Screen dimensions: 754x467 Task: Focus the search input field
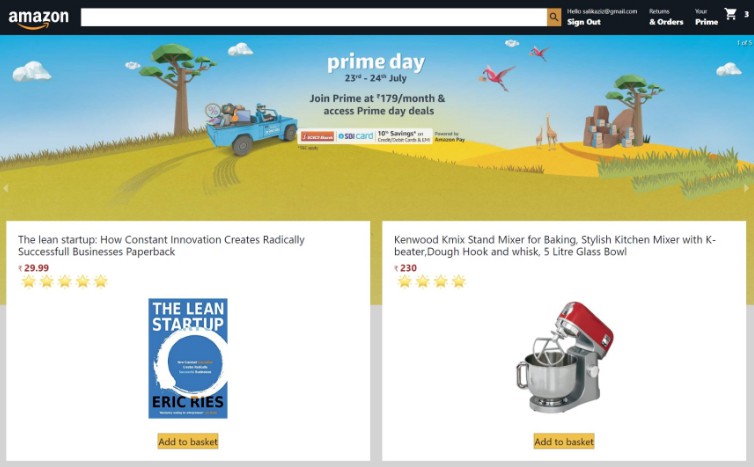click(x=314, y=17)
